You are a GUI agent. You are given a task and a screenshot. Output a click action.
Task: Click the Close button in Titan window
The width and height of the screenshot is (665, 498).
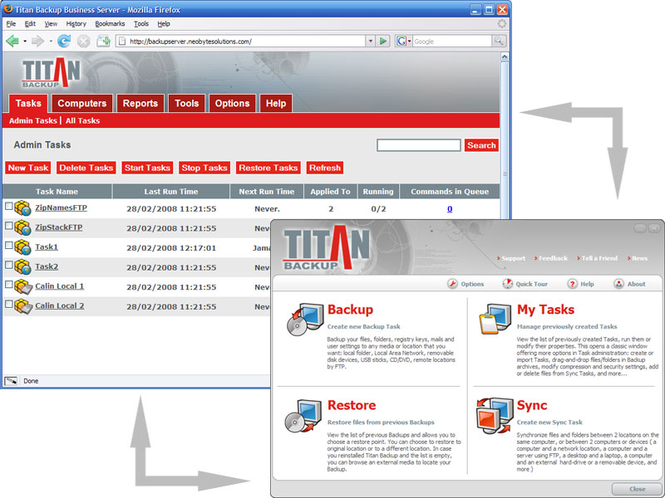click(x=637, y=489)
